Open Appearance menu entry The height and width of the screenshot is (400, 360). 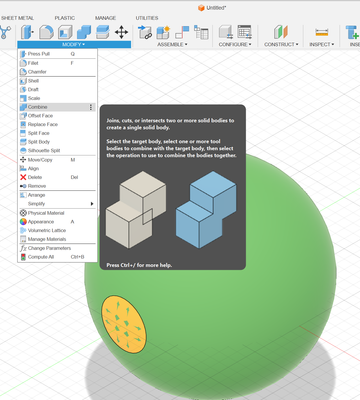(57, 222)
